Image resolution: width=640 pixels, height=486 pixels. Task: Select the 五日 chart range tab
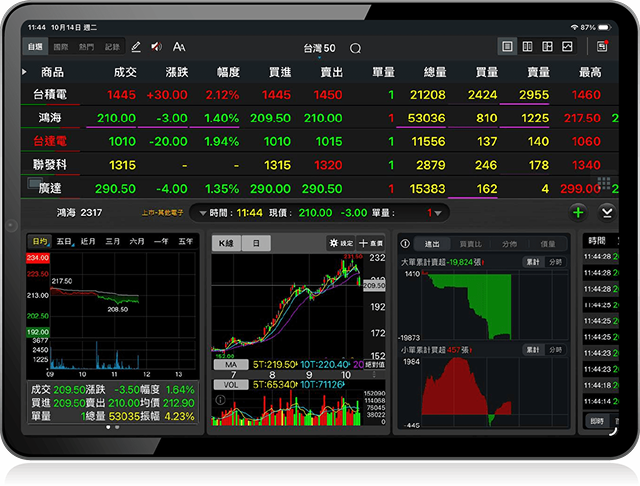pos(64,242)
